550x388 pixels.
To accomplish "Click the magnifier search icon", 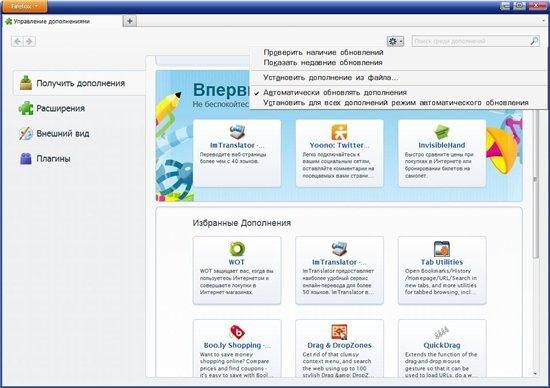I will 534,41.
